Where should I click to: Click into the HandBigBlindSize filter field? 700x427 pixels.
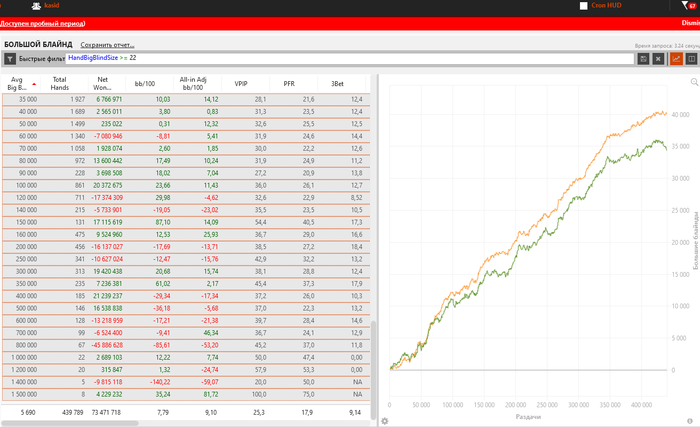pos(350,59)
